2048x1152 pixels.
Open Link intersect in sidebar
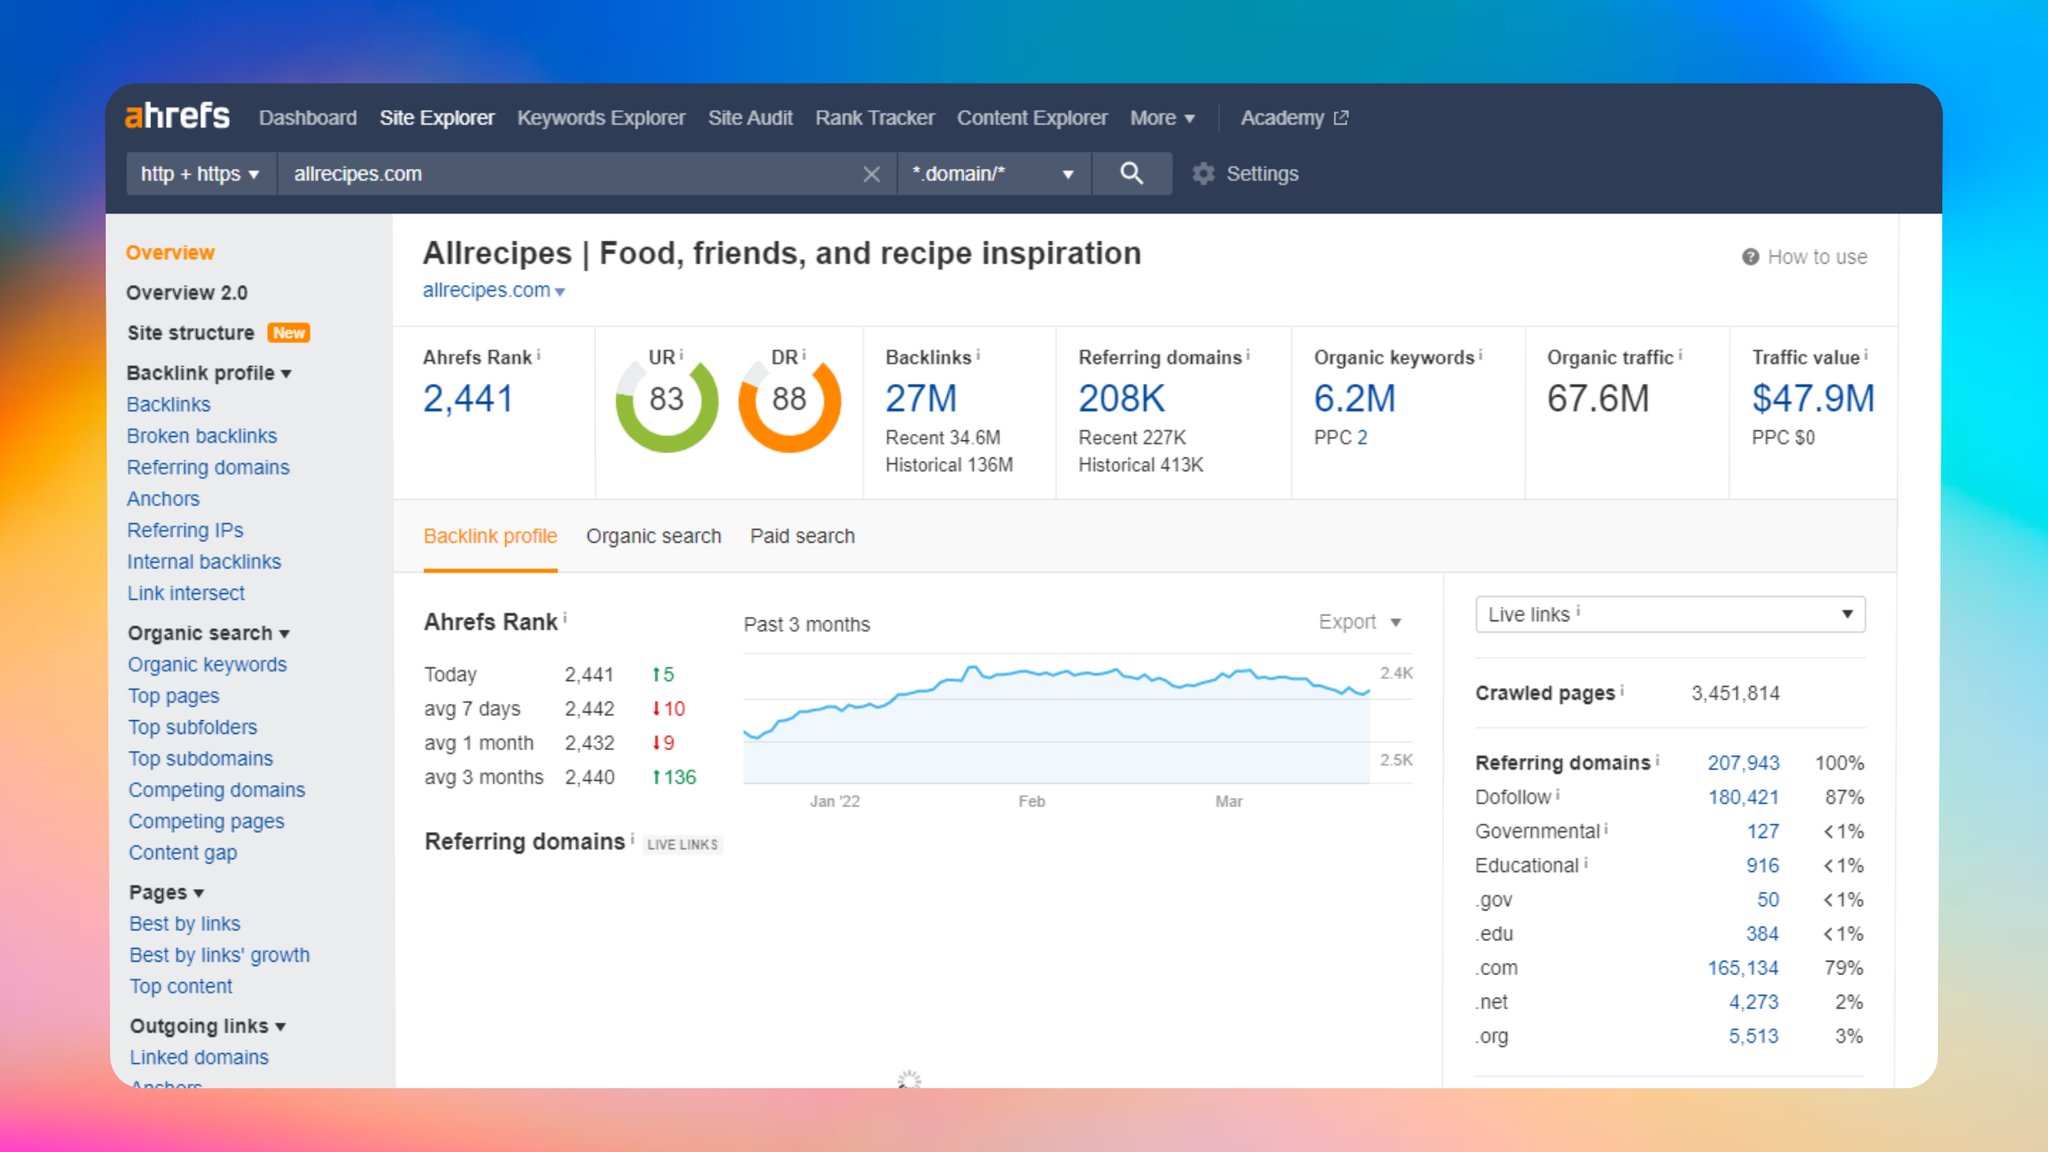[186, 593]
